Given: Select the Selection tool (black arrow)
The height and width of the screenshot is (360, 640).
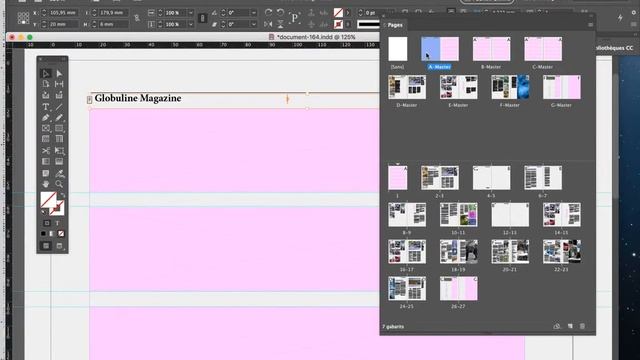Looking at the screenshot, I should [x=46, y=73].
